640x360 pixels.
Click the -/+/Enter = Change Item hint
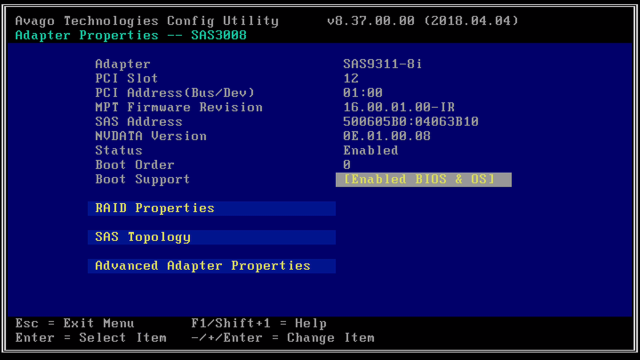[x=283, y=338]
